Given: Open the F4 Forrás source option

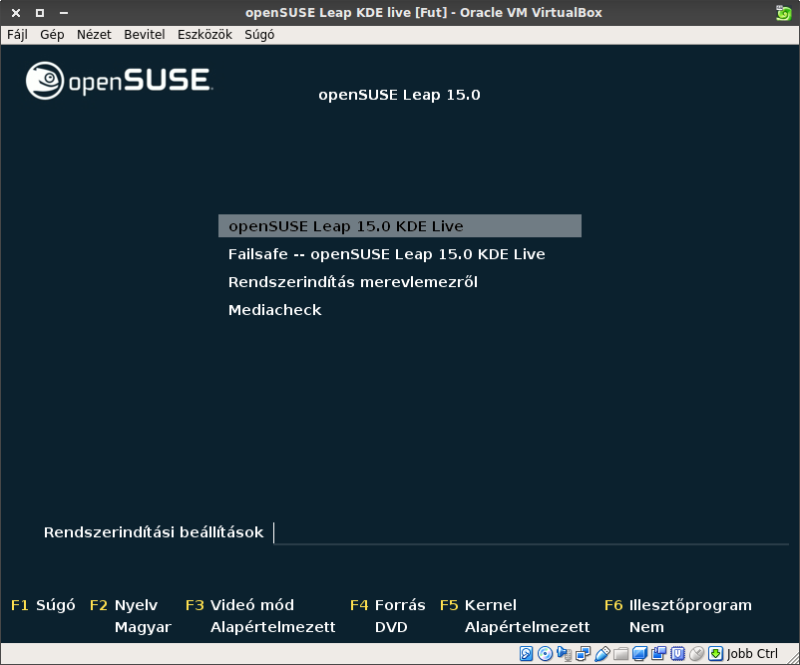Looking at the screenshot, I should click(387, 605).
